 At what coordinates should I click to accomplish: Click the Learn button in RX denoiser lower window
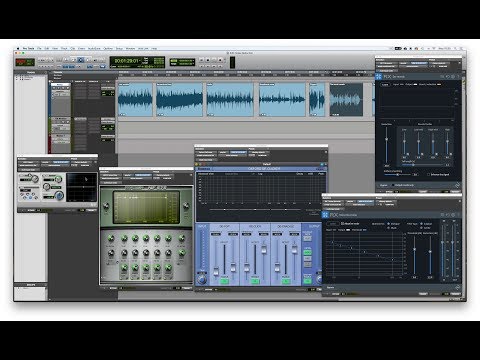332,224
